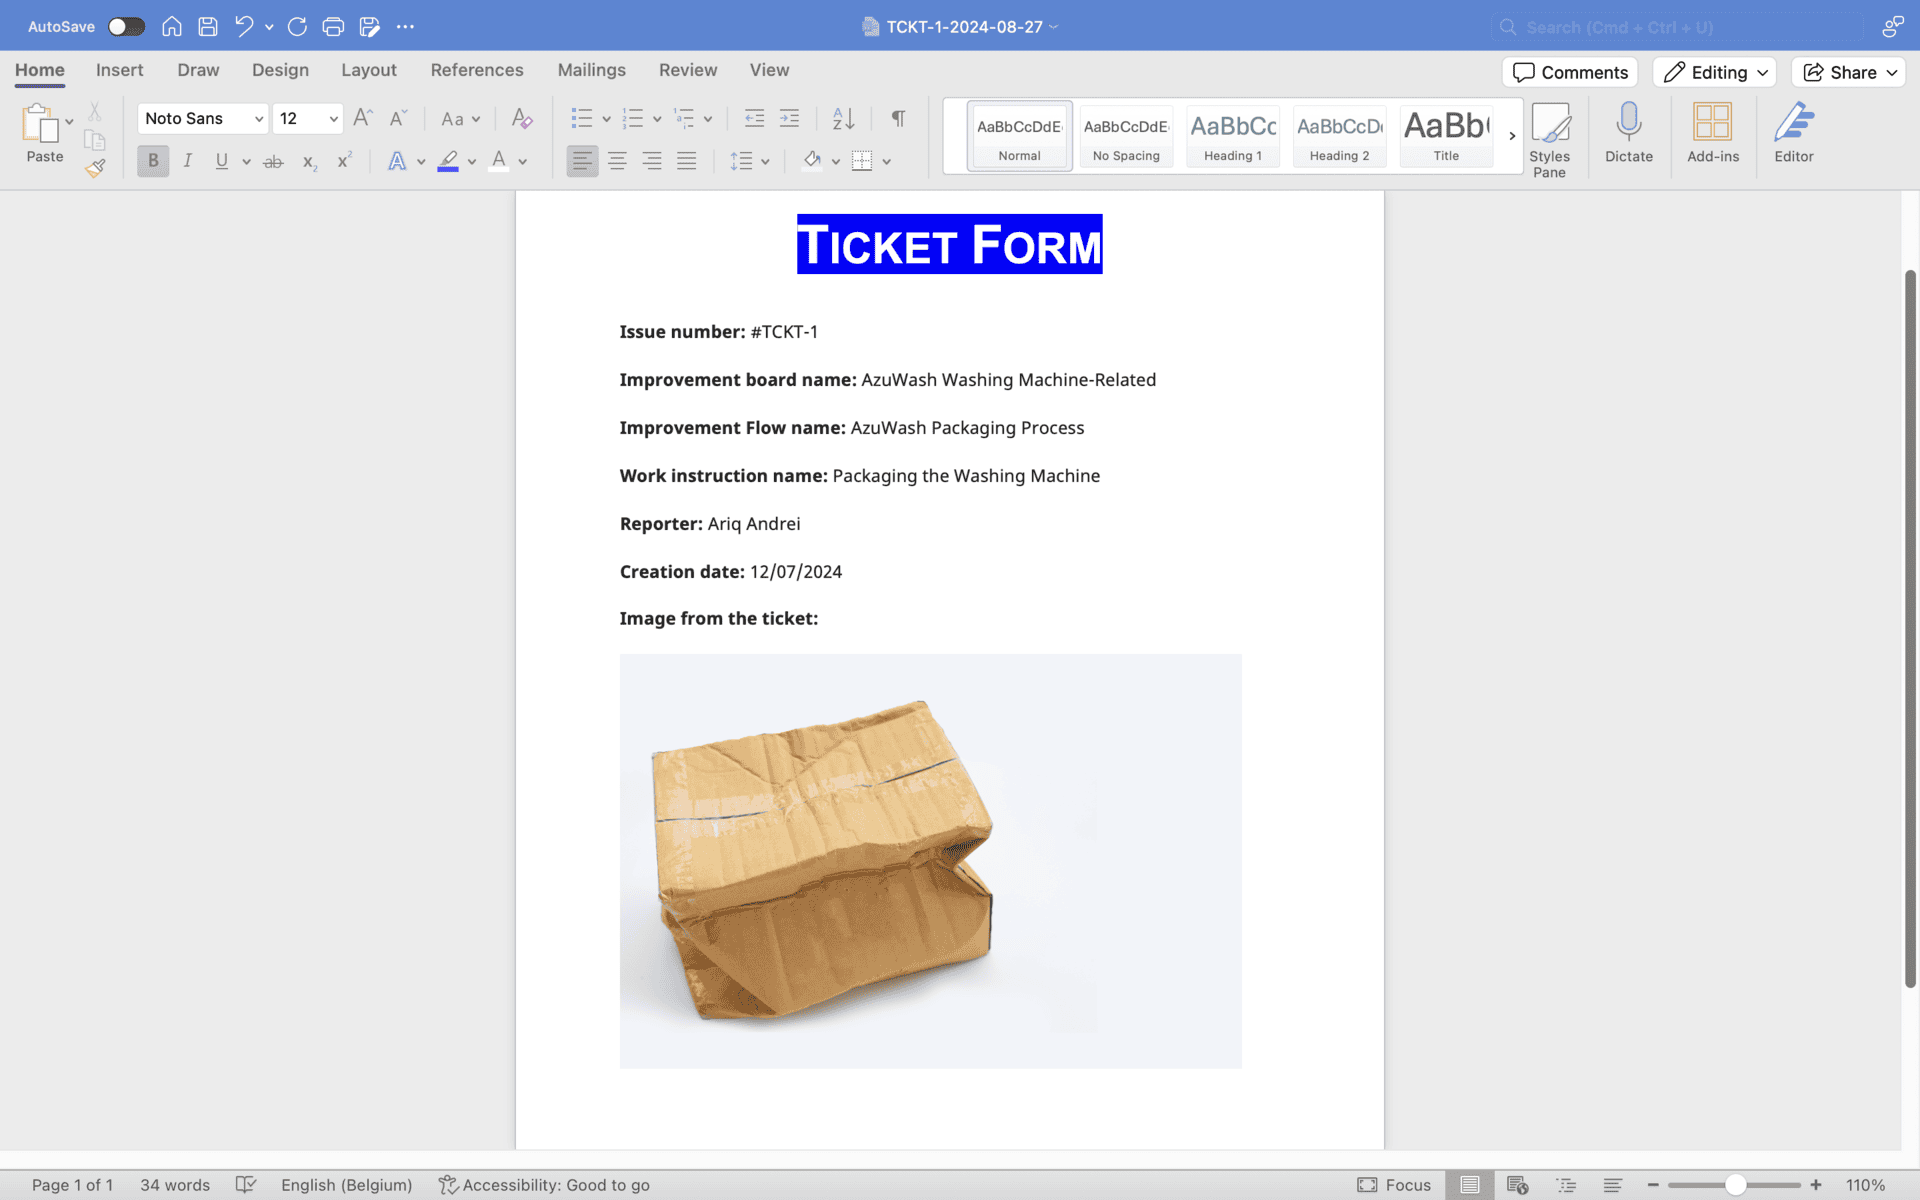Click the Print icon in title bar
This screenshot has width=1920, height=1200.
tap(333, 27)
